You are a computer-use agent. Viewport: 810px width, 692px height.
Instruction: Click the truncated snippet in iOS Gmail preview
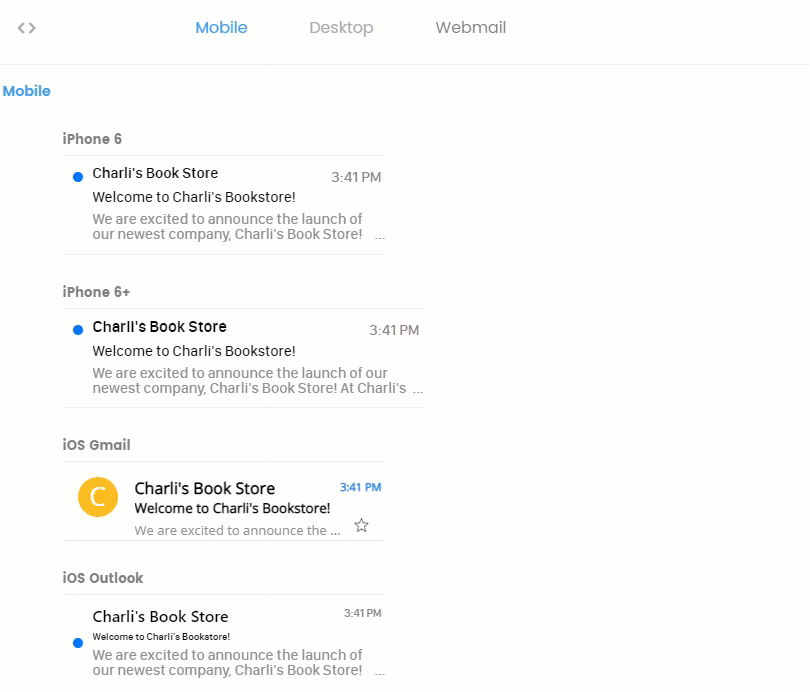[x=237, y=530]
